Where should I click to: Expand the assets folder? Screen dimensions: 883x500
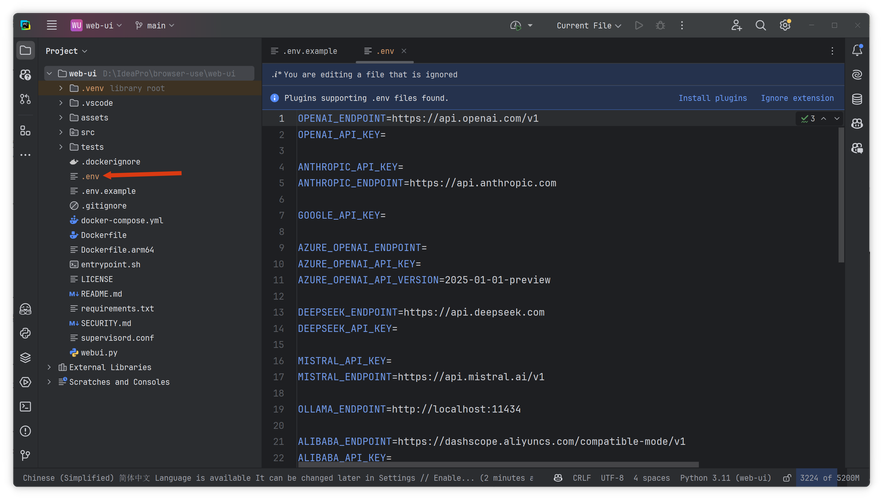tap(61, 118)
